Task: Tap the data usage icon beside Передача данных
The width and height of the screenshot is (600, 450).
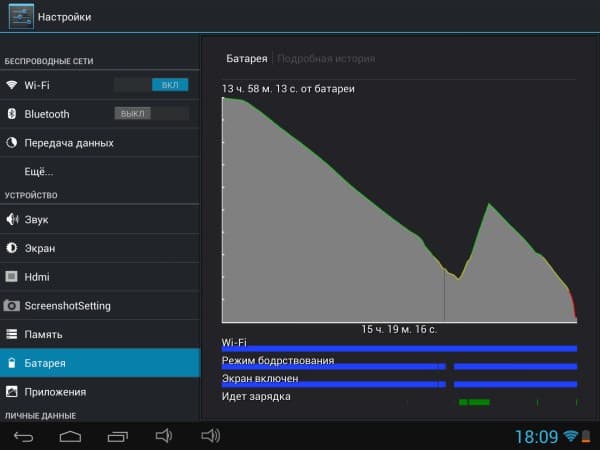Action: pyautogui.click(x=11, y=143)
